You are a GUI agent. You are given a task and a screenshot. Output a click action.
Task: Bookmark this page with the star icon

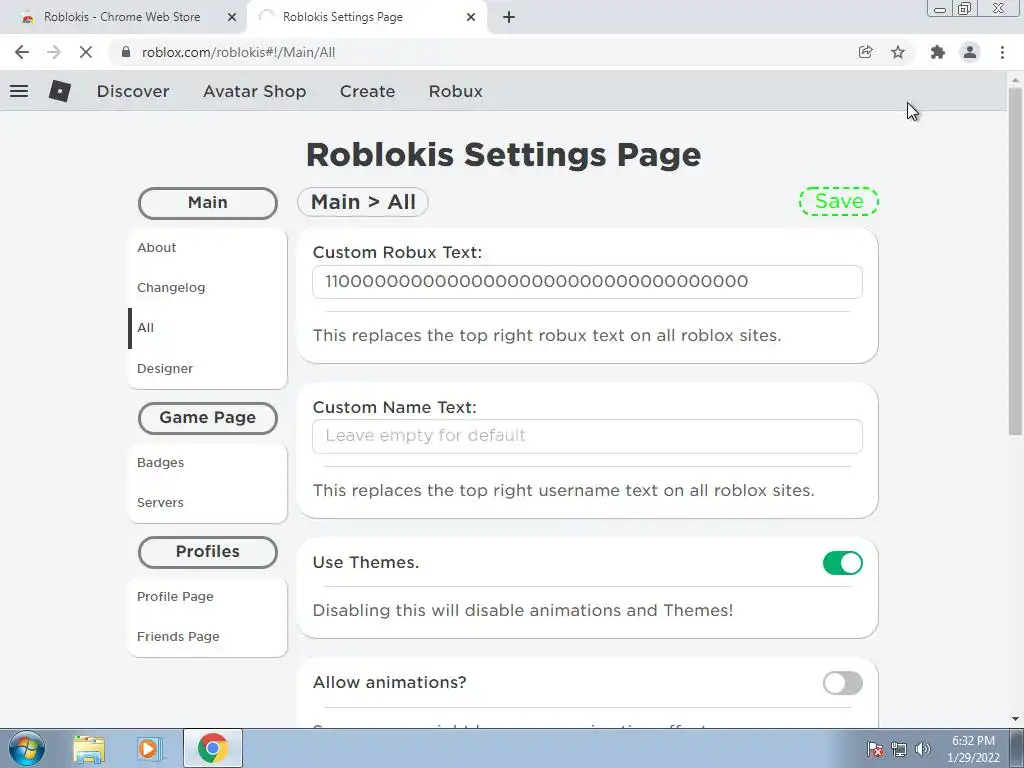pyautogui.click(x=898, y=52)
